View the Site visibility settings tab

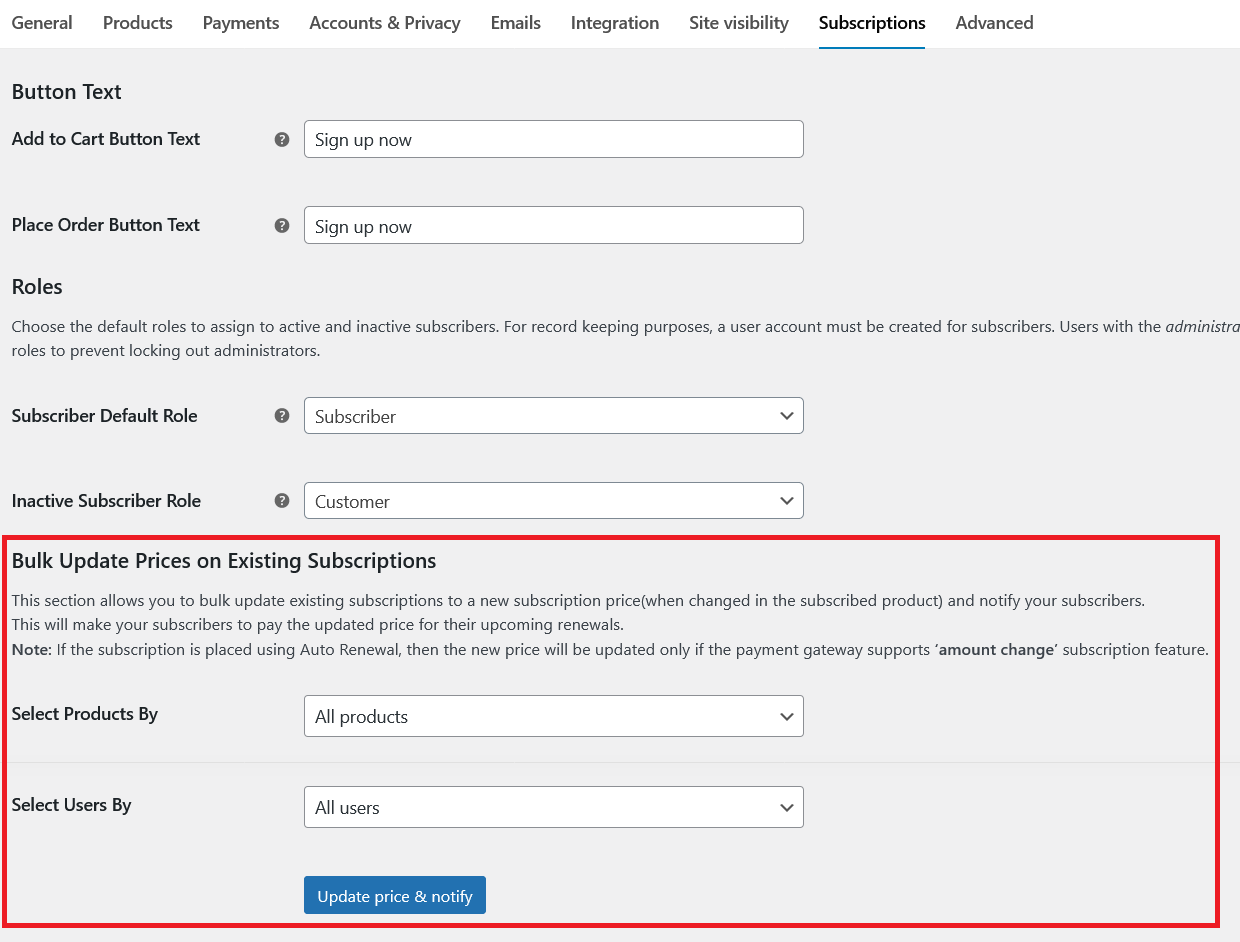738,22
